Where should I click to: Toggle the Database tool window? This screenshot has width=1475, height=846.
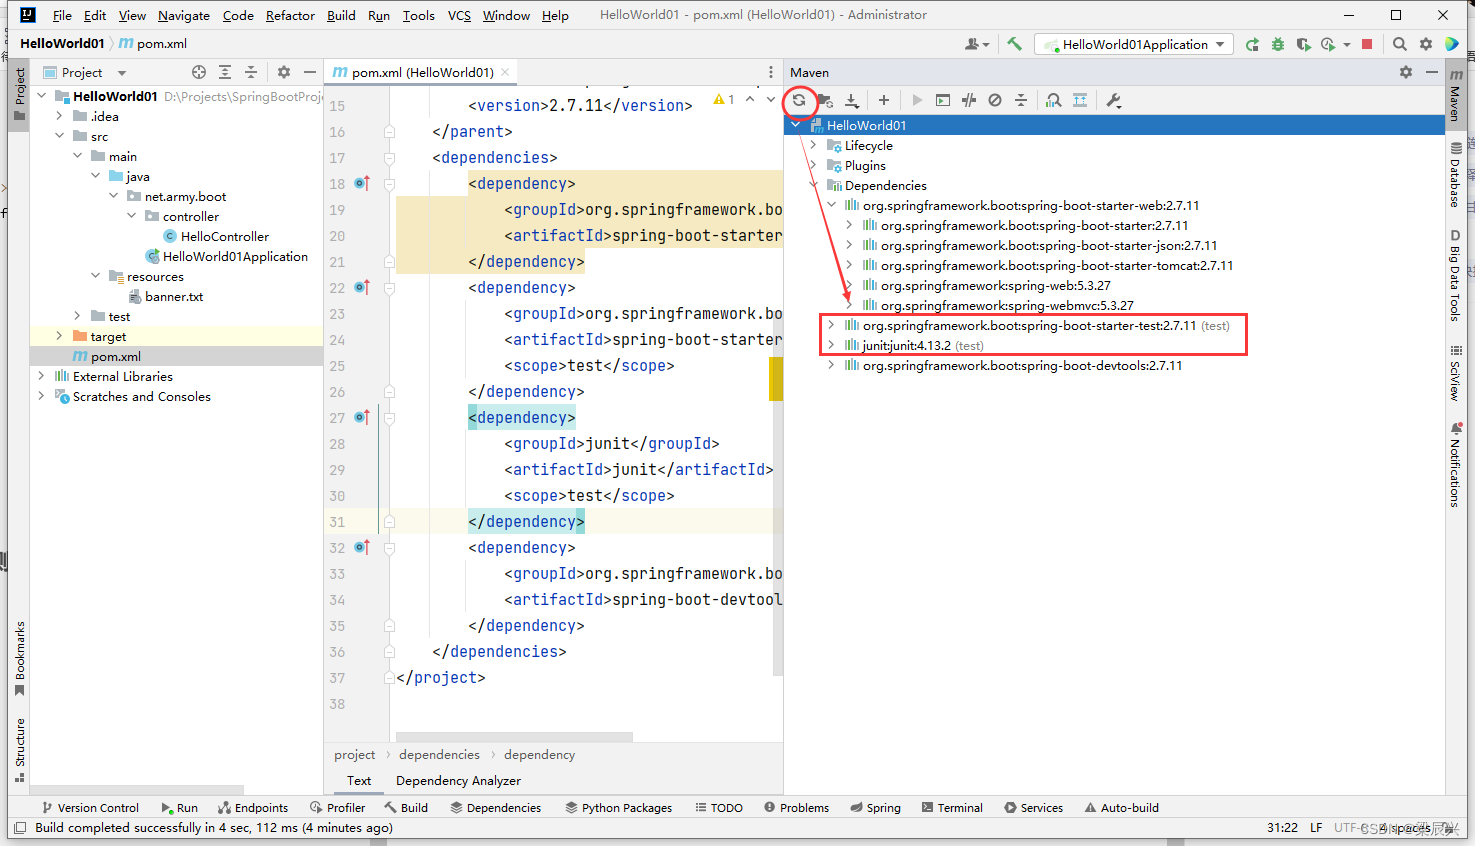tap(1456, 174)
